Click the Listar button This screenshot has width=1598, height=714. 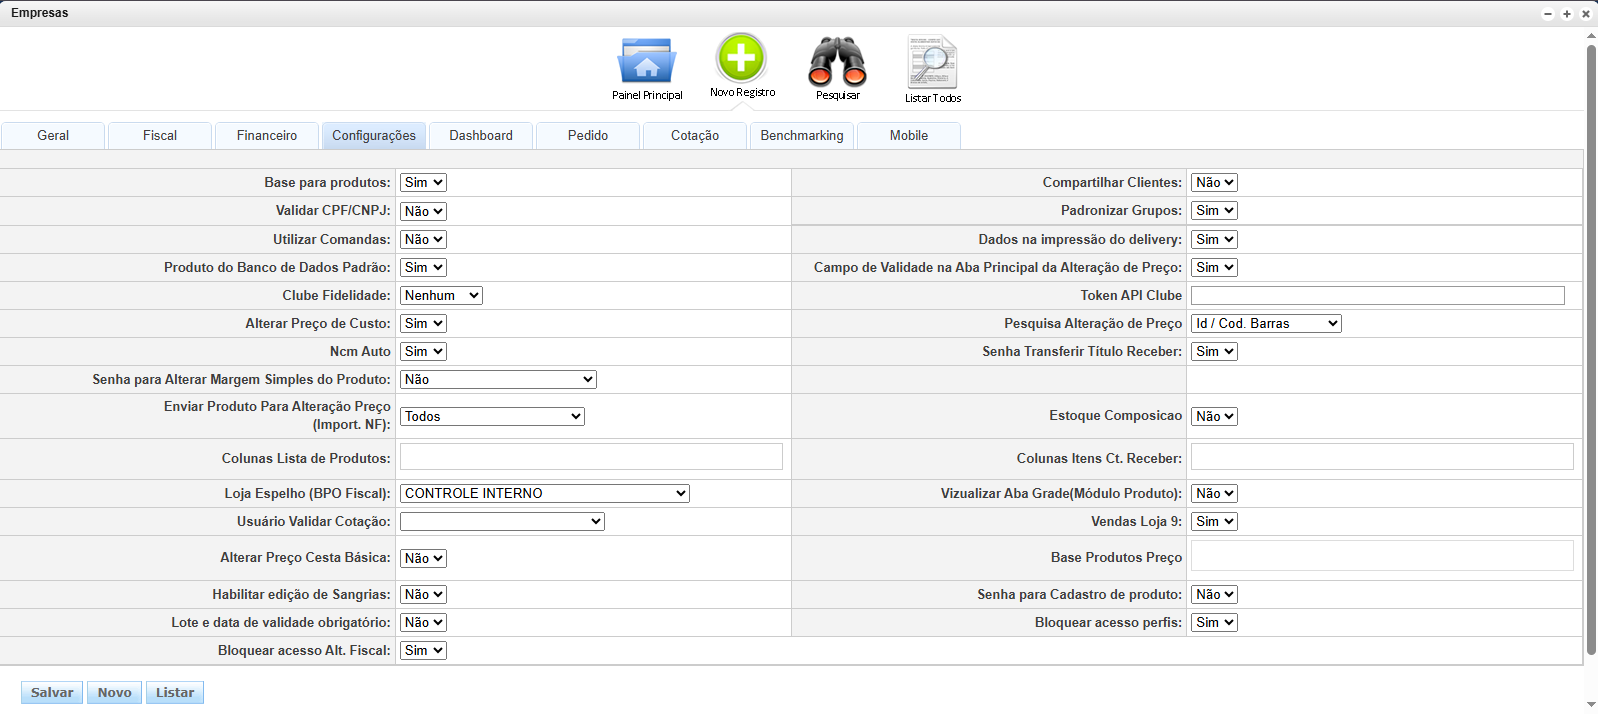175,693
